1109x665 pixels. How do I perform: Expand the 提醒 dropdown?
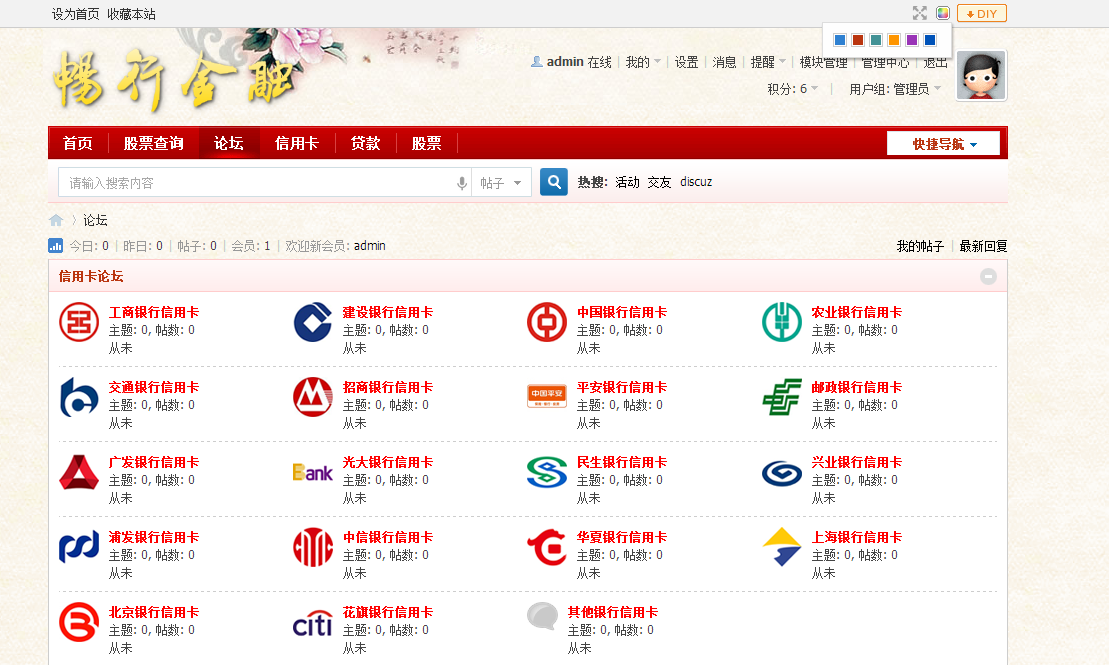(x=768, y=62)
